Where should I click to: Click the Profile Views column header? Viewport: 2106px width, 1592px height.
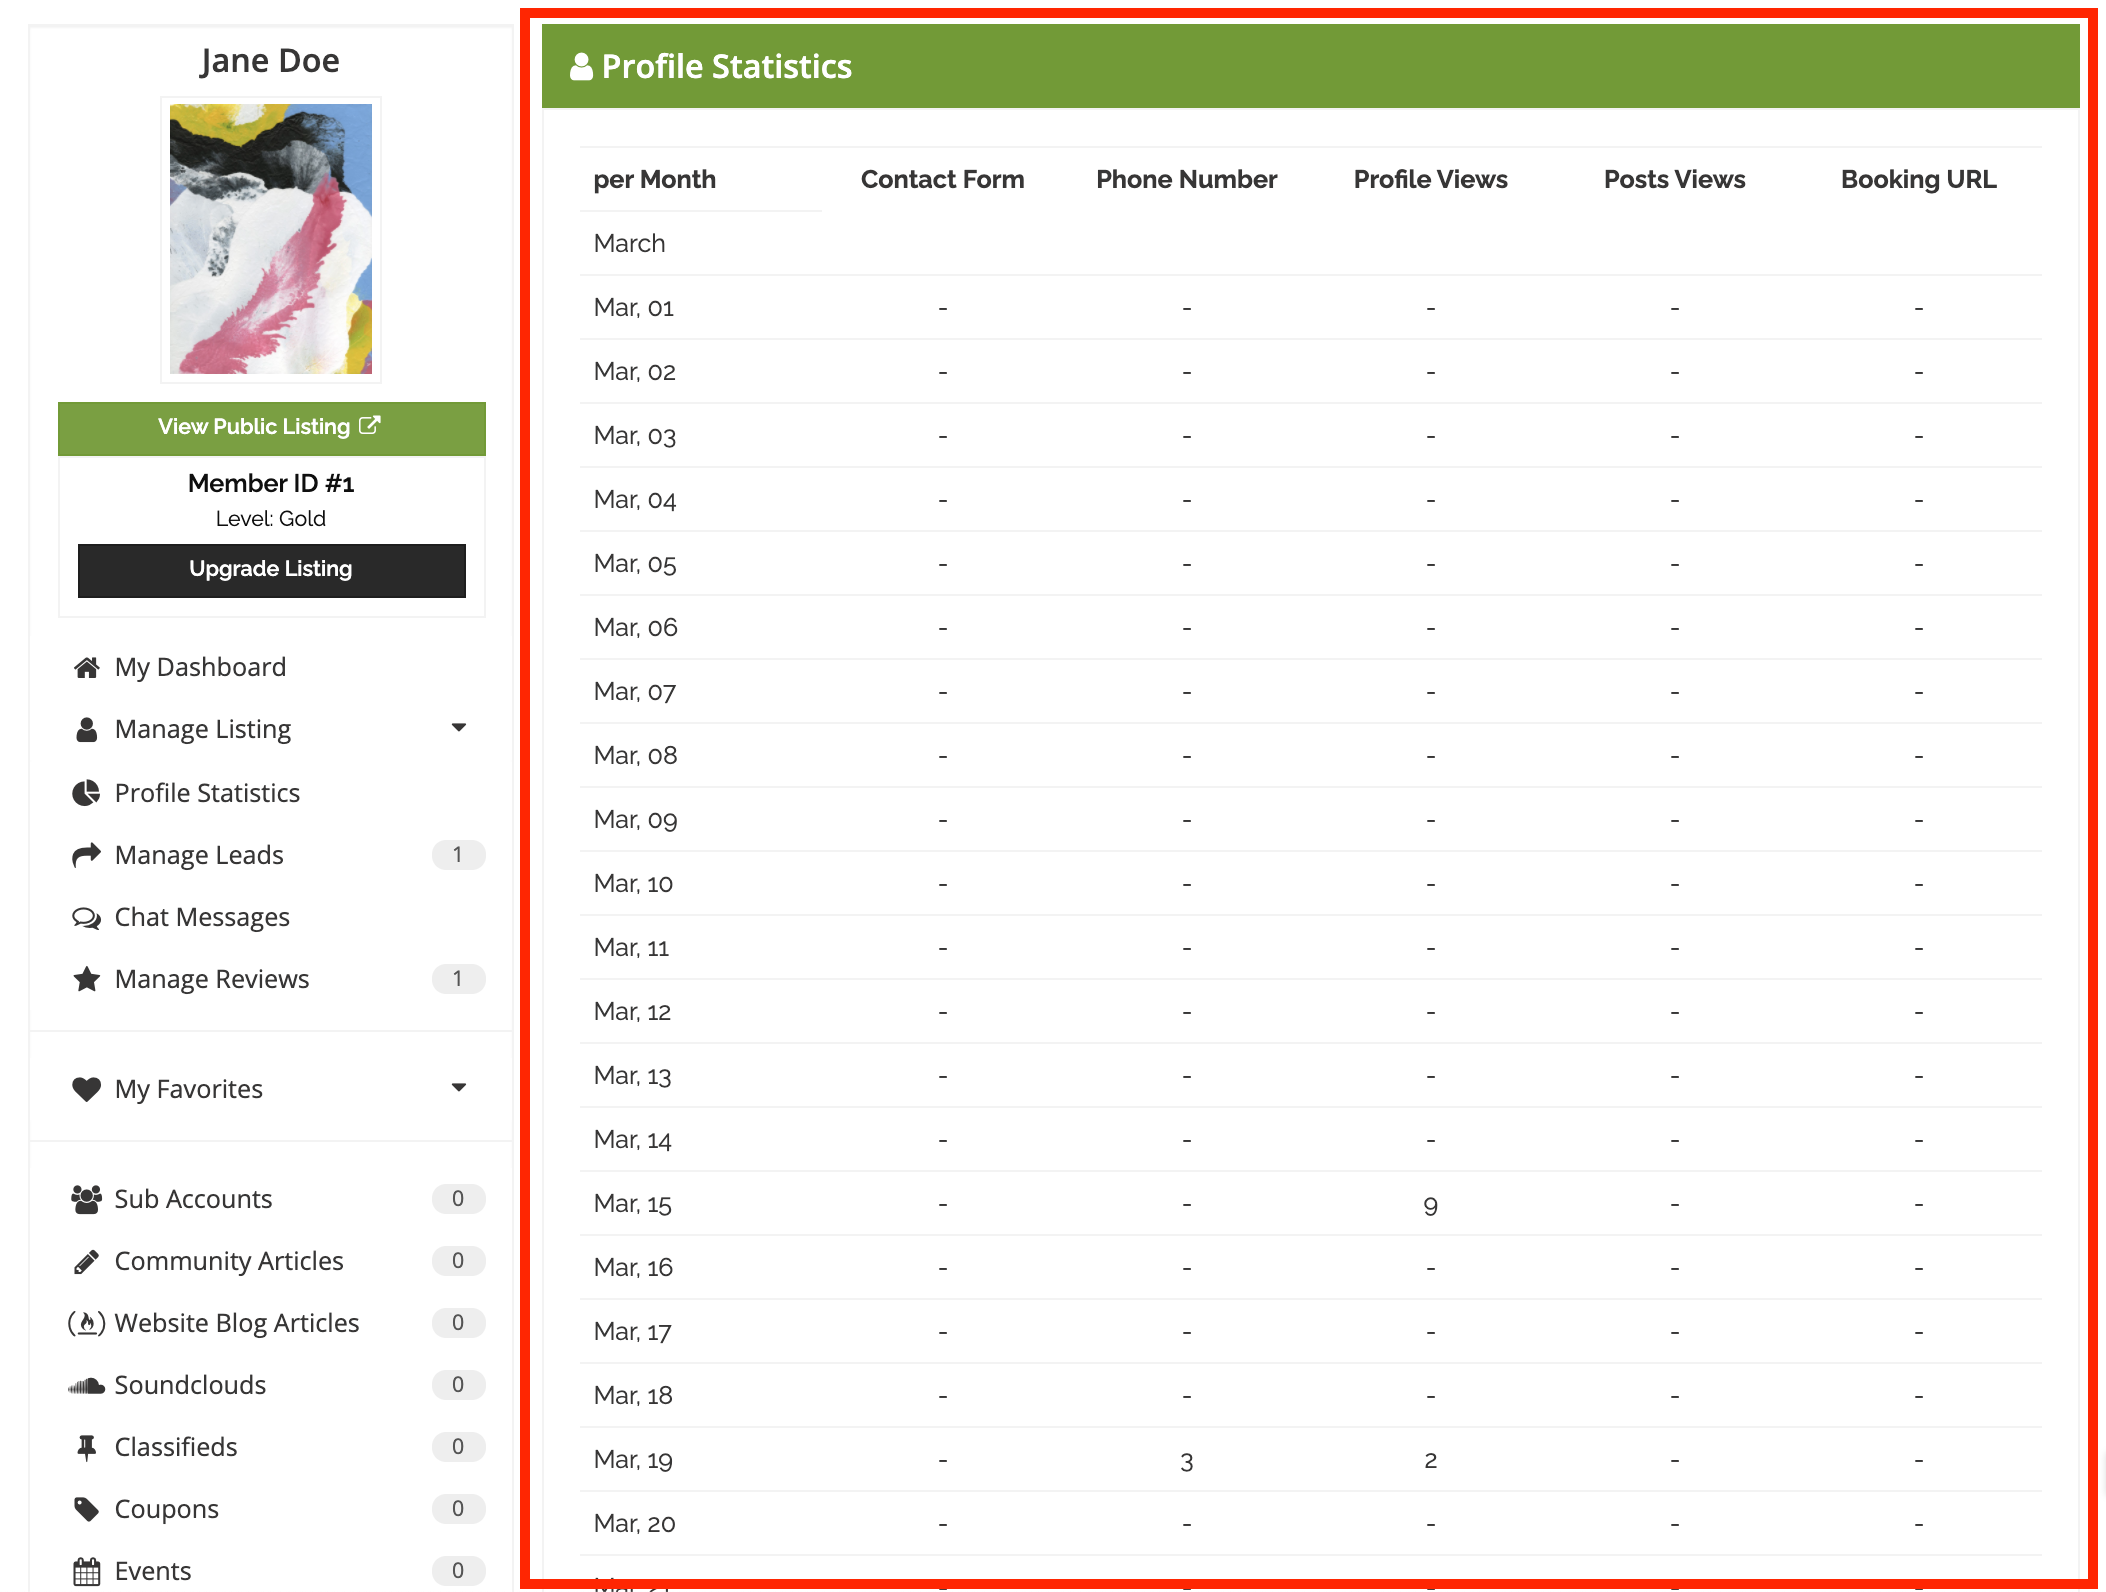click(x=1430, y=180)
